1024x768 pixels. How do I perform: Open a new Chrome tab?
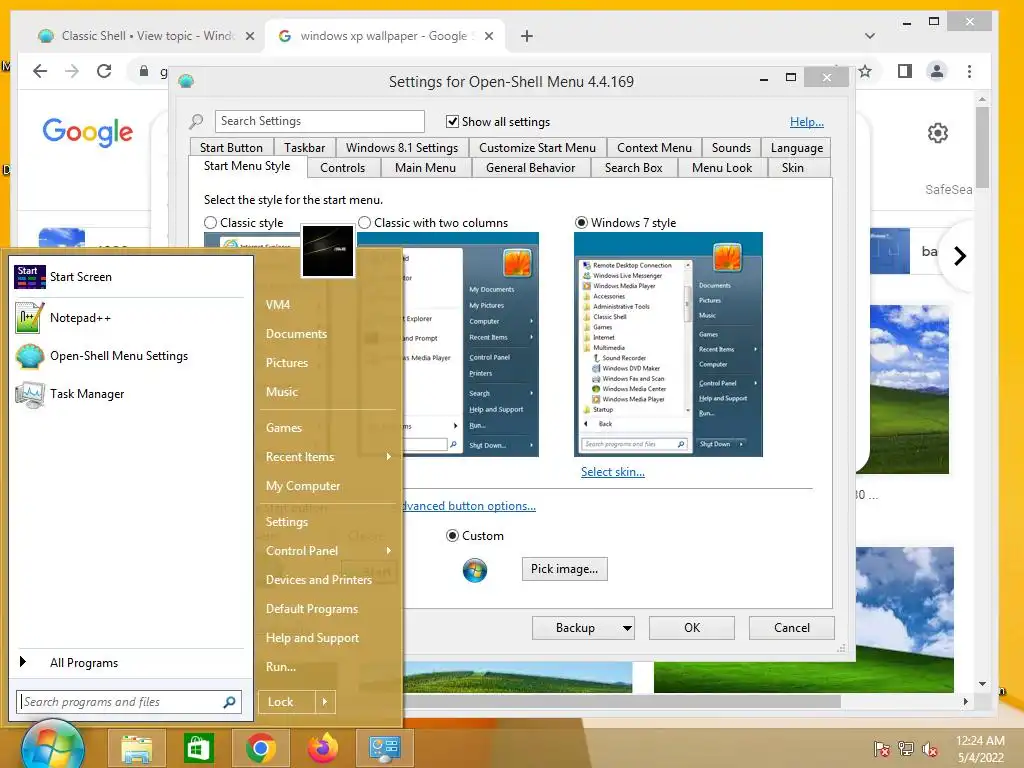point(526,36)
